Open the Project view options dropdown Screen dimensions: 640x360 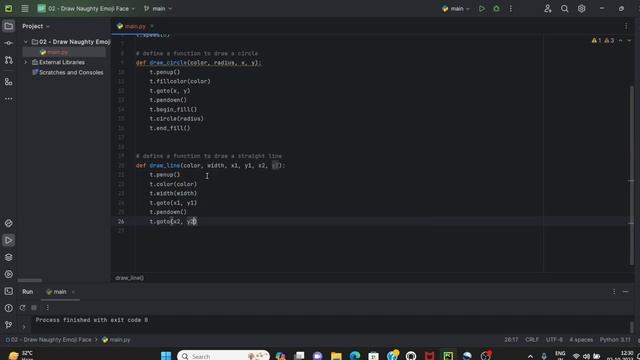coord(36,26)
